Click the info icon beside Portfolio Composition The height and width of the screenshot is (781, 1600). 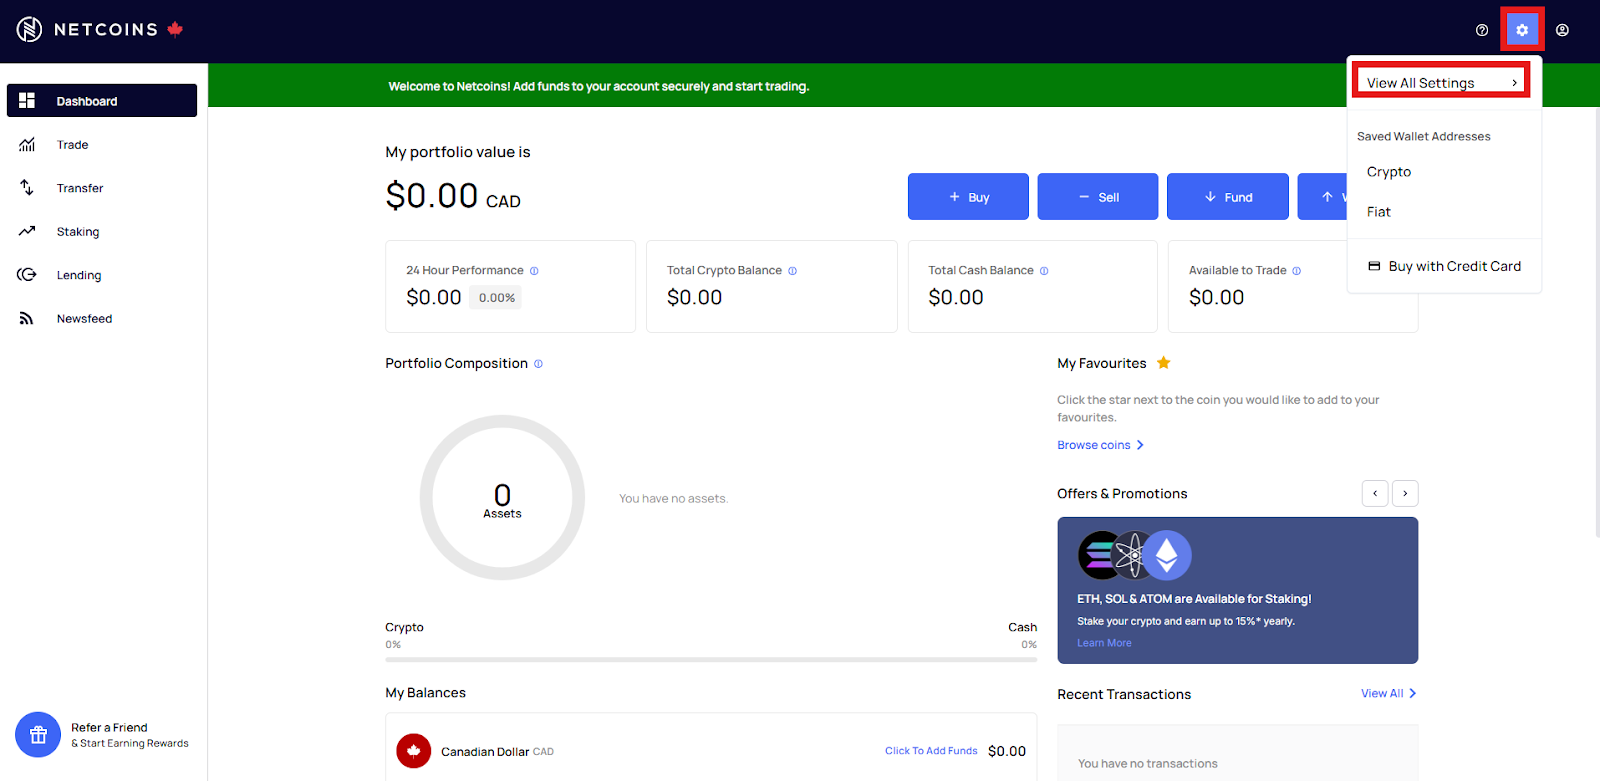538,364
